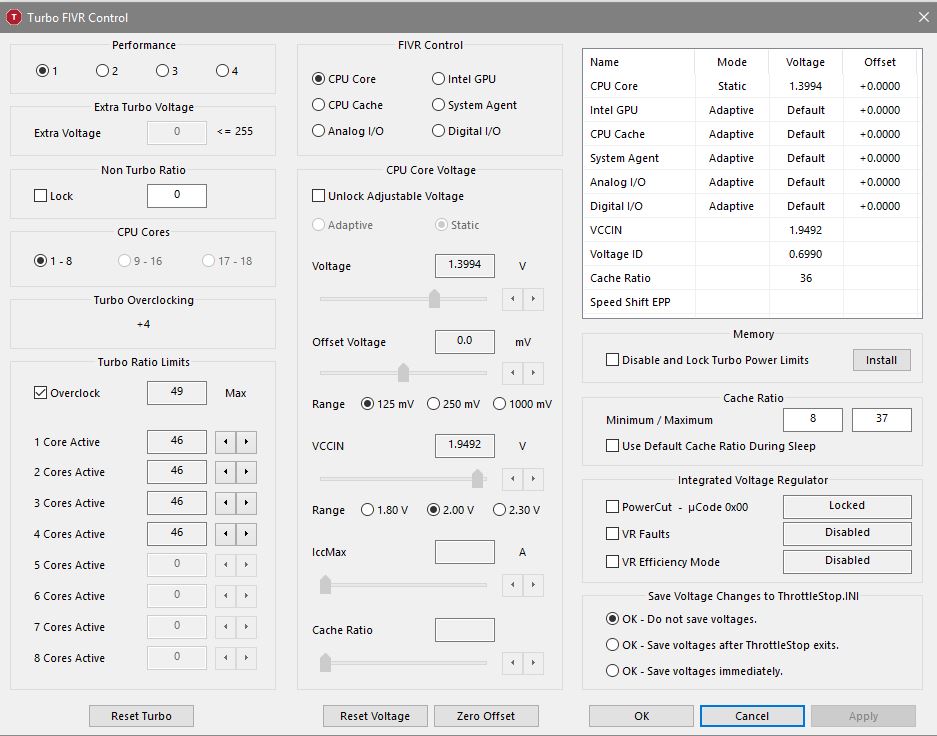Click the VR Faults Disabled button
937x736 pixels.
(x=847, y=533)
